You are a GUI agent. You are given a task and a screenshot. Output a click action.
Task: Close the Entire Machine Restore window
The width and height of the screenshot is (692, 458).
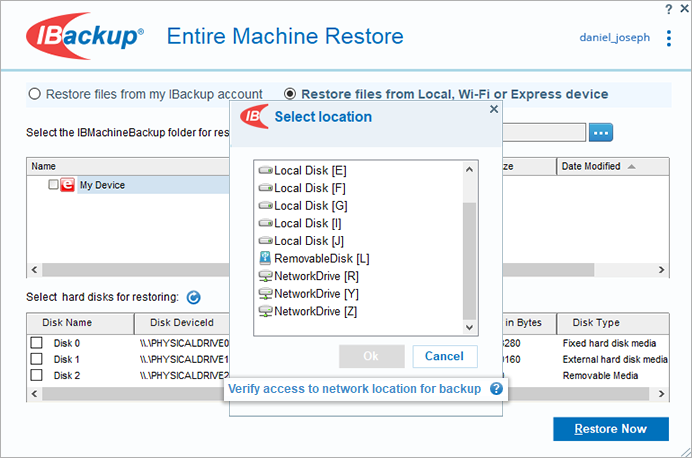(x=684, y=8)
